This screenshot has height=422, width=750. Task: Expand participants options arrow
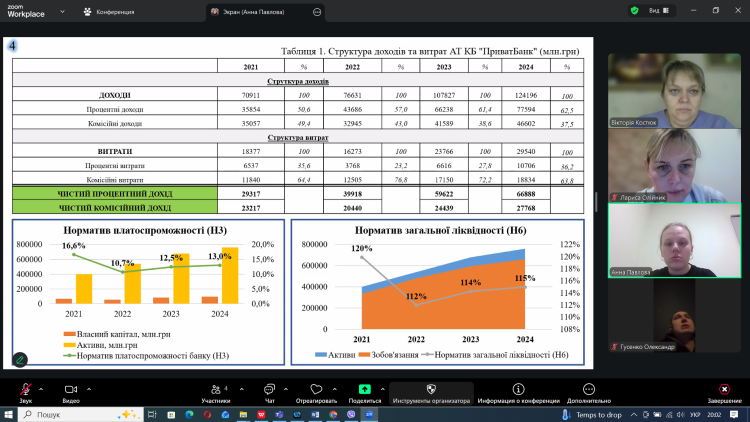click(242, 389)
